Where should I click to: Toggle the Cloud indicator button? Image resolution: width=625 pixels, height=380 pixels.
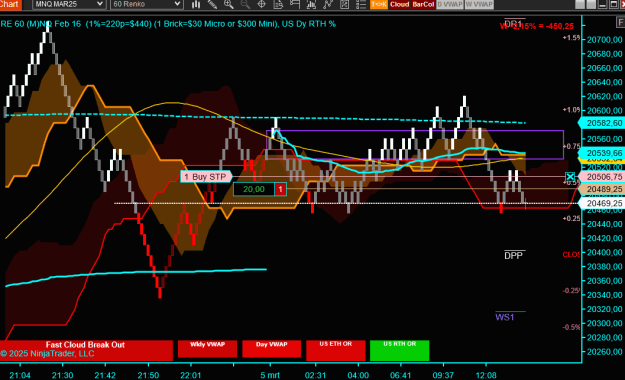[399, 4]
